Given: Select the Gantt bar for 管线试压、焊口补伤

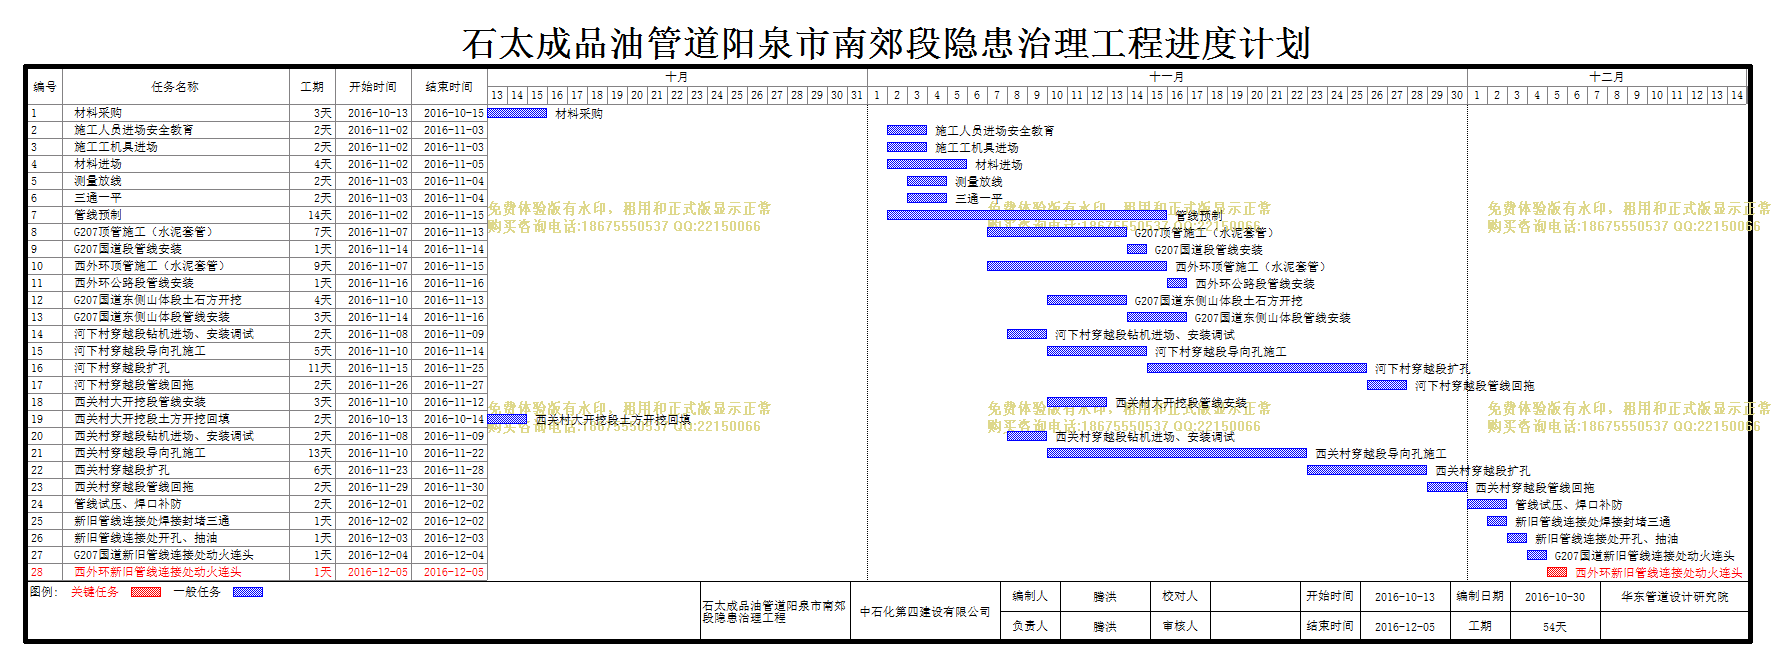Looking at the screenshot, I should tap(1487, 504).
